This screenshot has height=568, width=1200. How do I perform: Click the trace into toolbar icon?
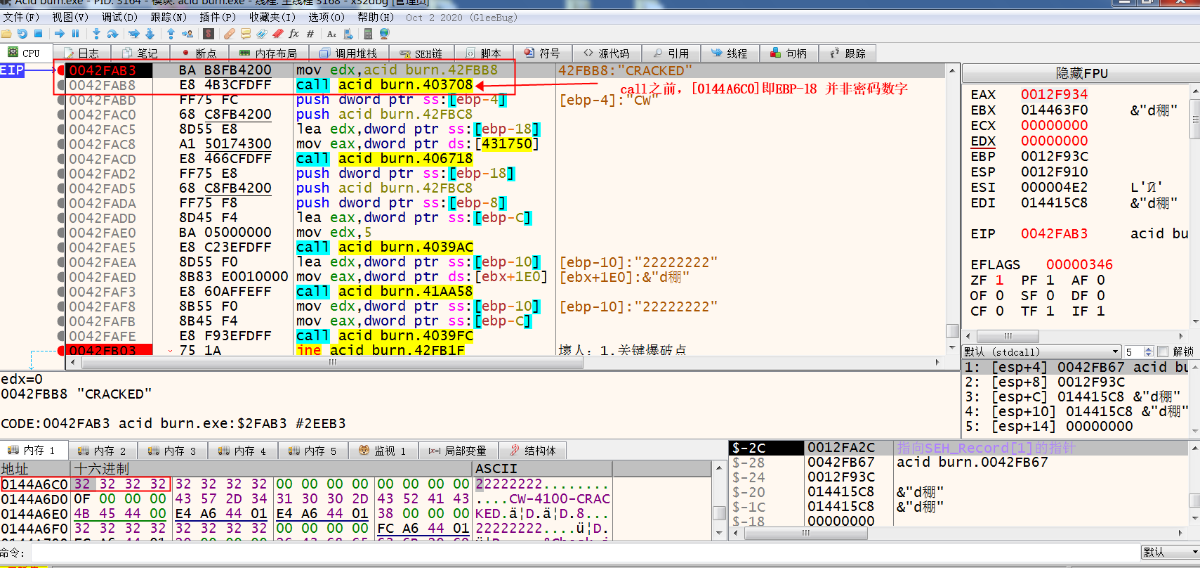pos(134,34)
